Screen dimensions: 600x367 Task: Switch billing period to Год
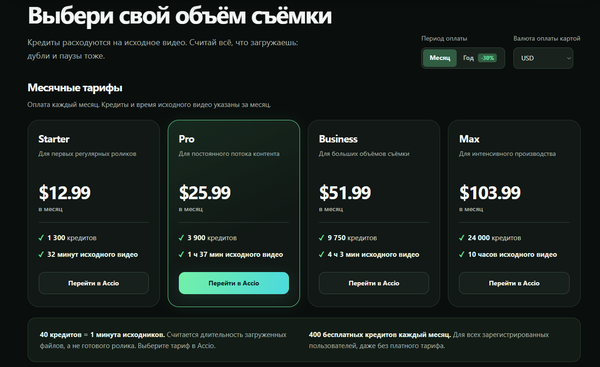coord(468,58)
